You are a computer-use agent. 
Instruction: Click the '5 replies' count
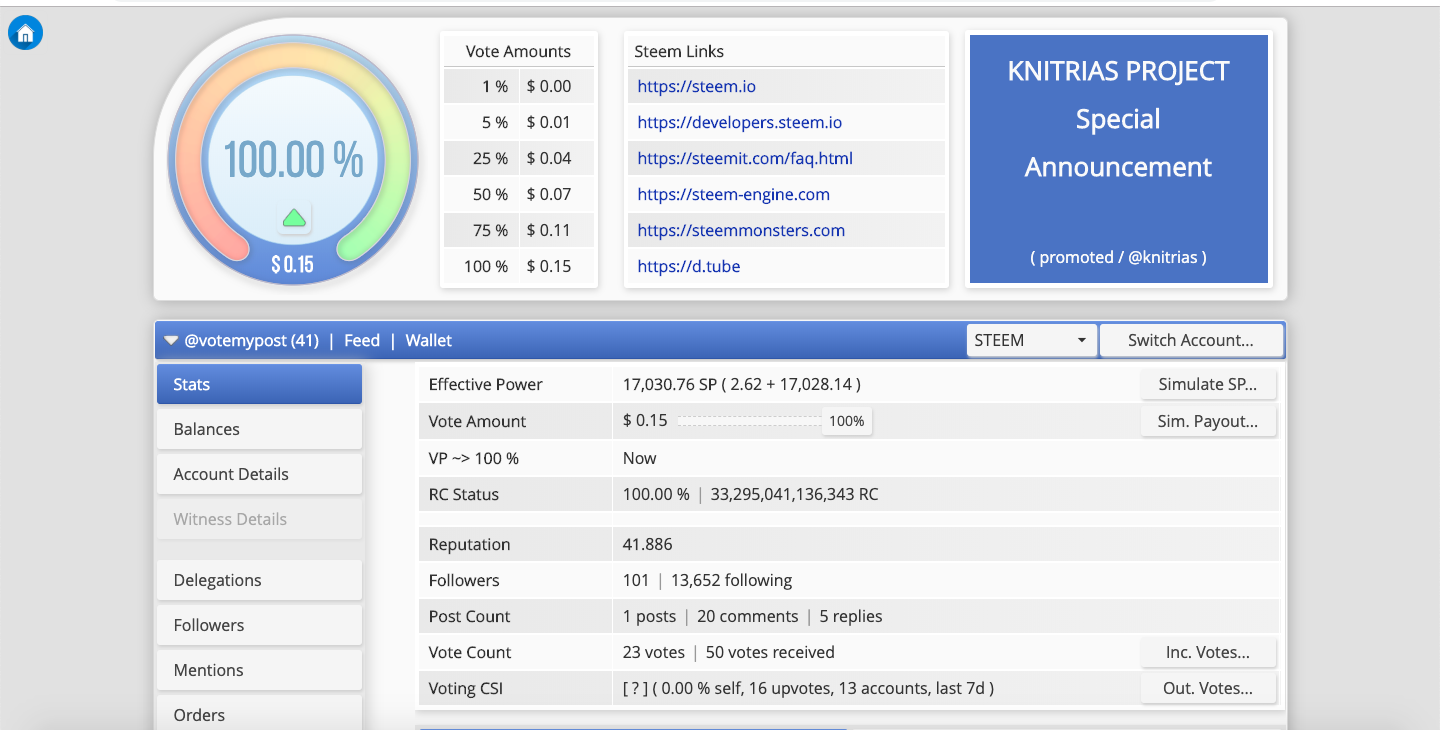tap(851, 616)
